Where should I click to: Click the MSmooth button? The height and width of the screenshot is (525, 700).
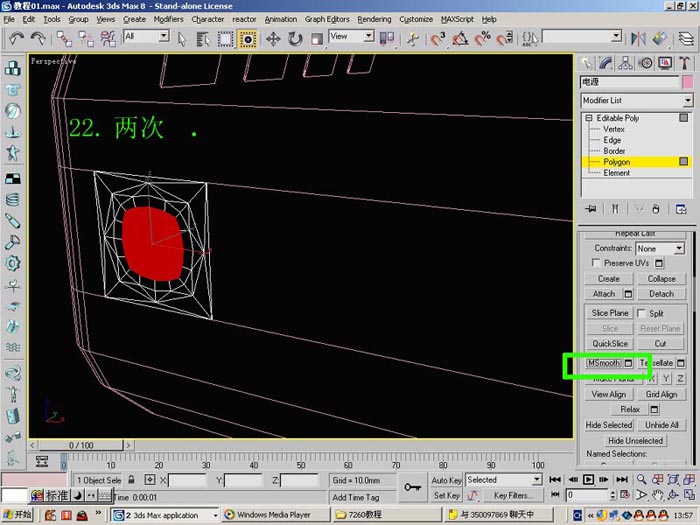point(604,363)
